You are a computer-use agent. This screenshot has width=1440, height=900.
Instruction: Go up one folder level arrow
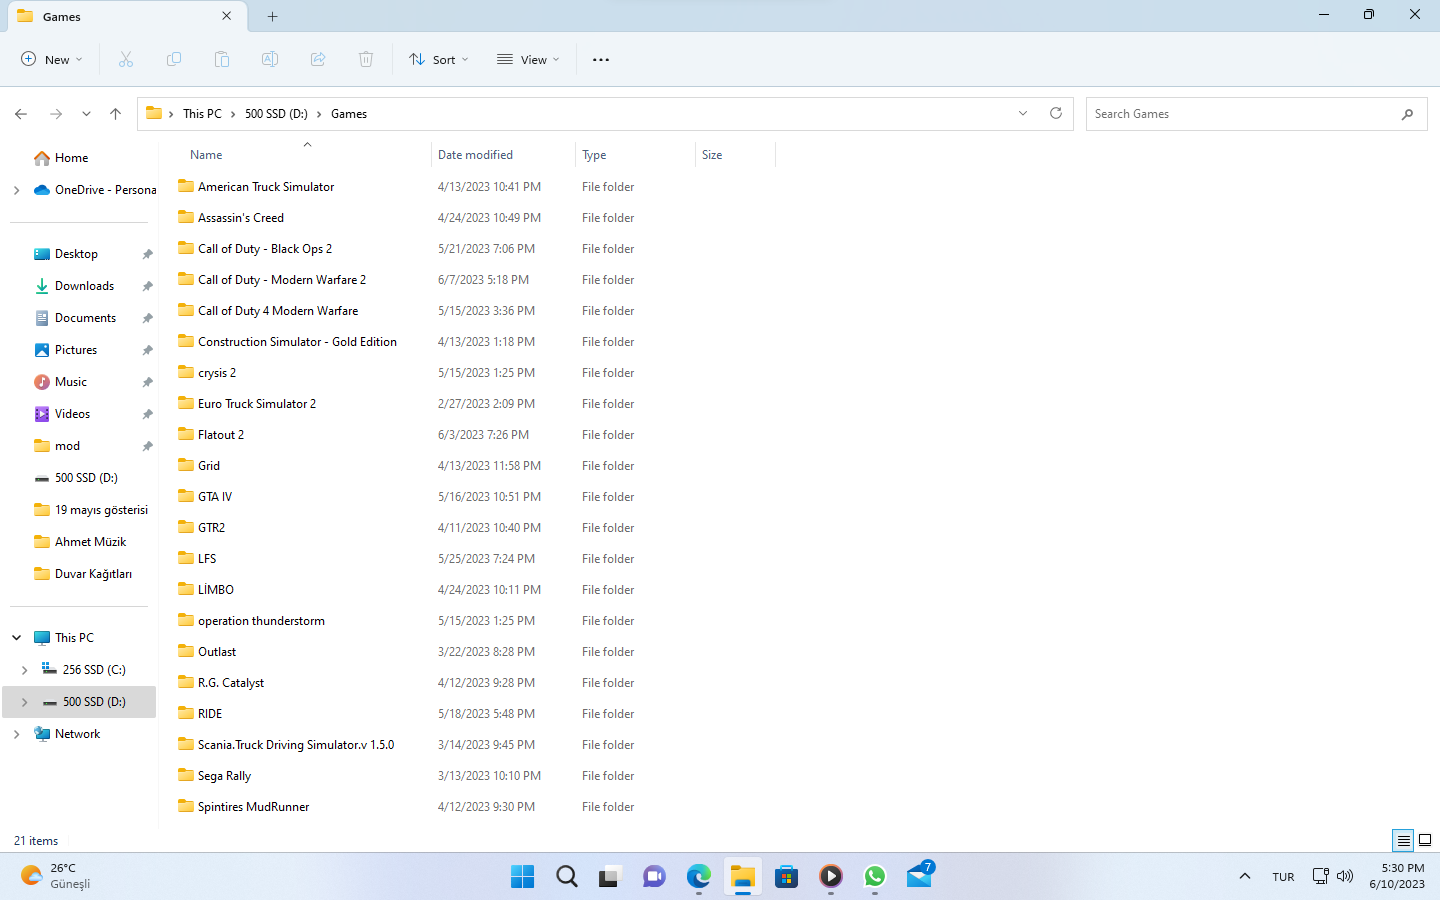(116, 114)
